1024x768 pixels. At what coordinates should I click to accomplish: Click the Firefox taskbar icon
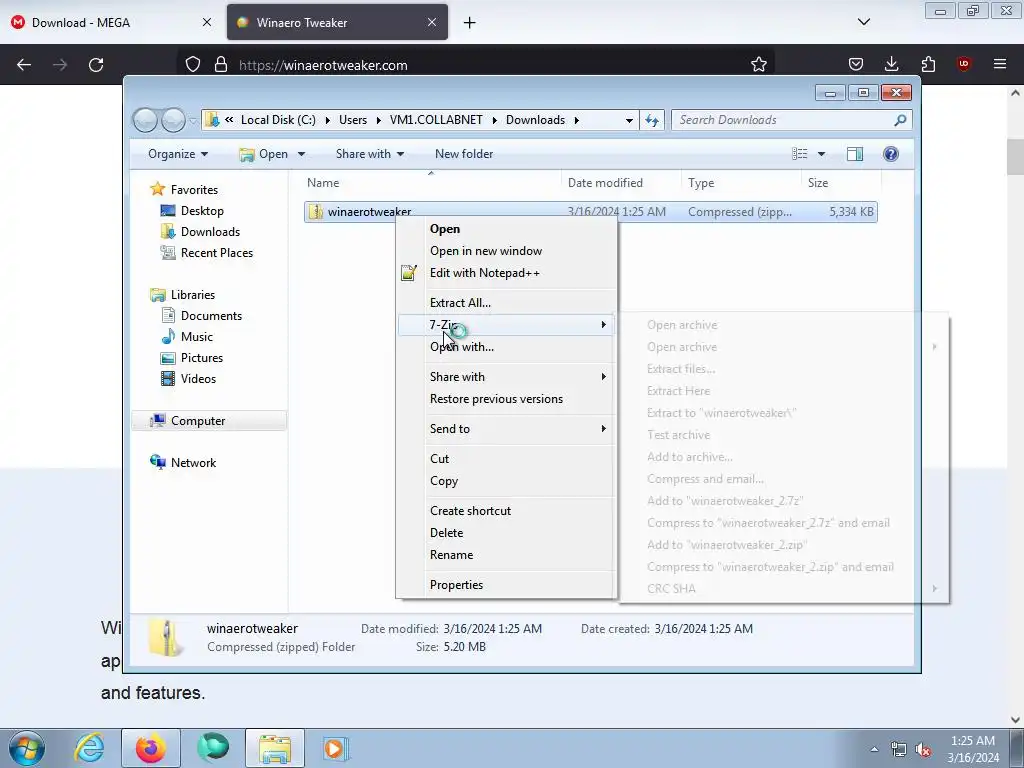tap(151, 748)
